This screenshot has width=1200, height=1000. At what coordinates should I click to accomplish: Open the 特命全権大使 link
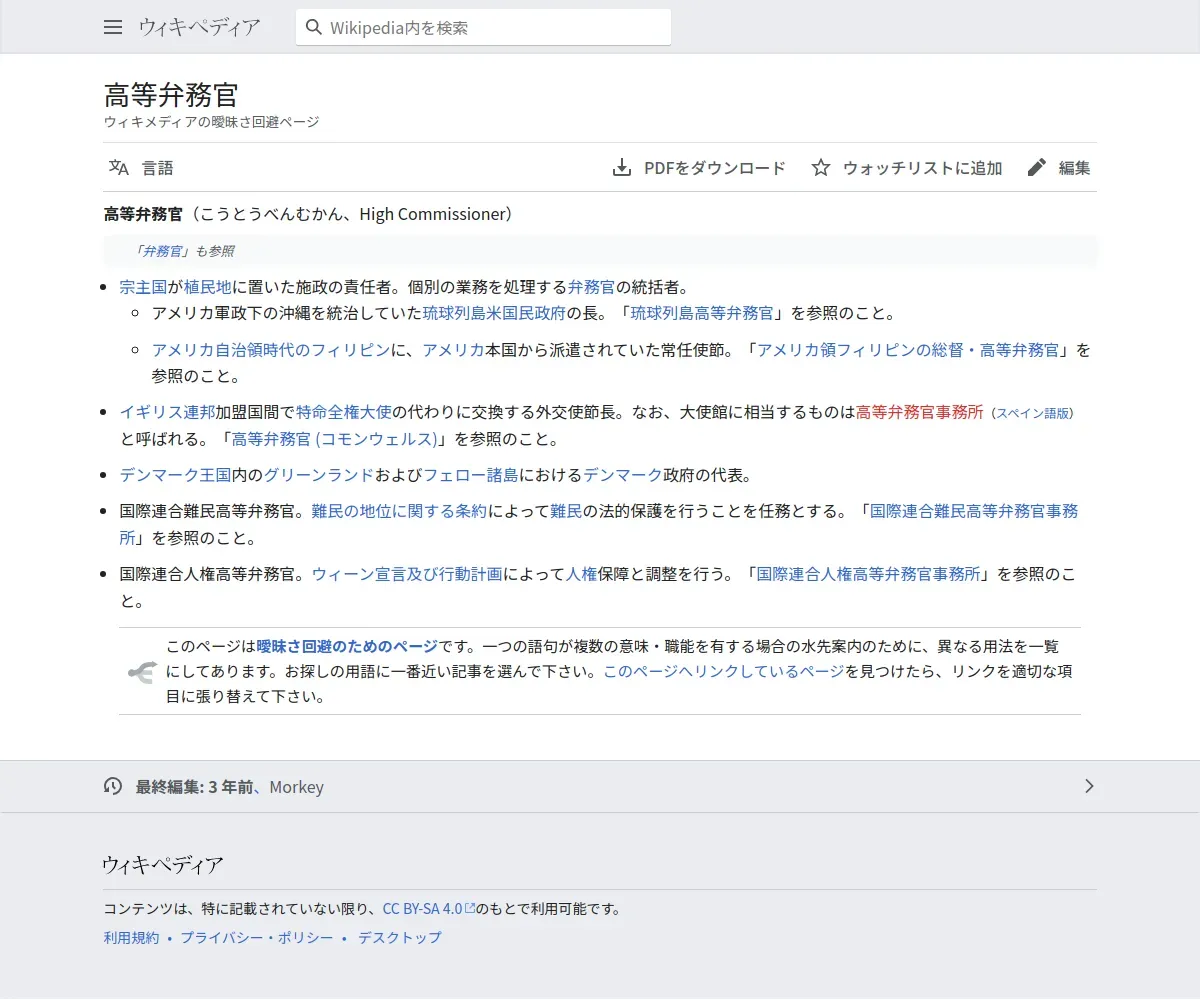click(x=344, y=412)
